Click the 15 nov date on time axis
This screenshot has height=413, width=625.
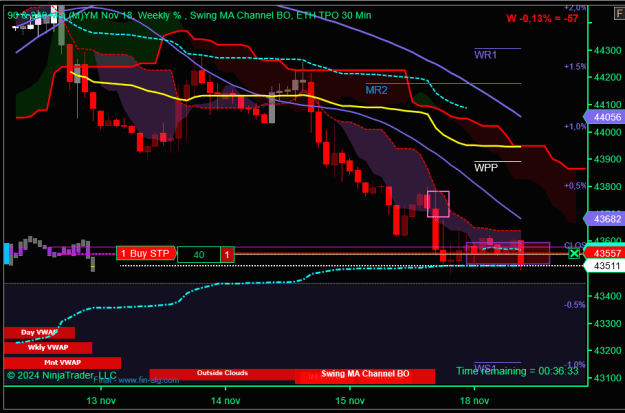tap(350, 400)
